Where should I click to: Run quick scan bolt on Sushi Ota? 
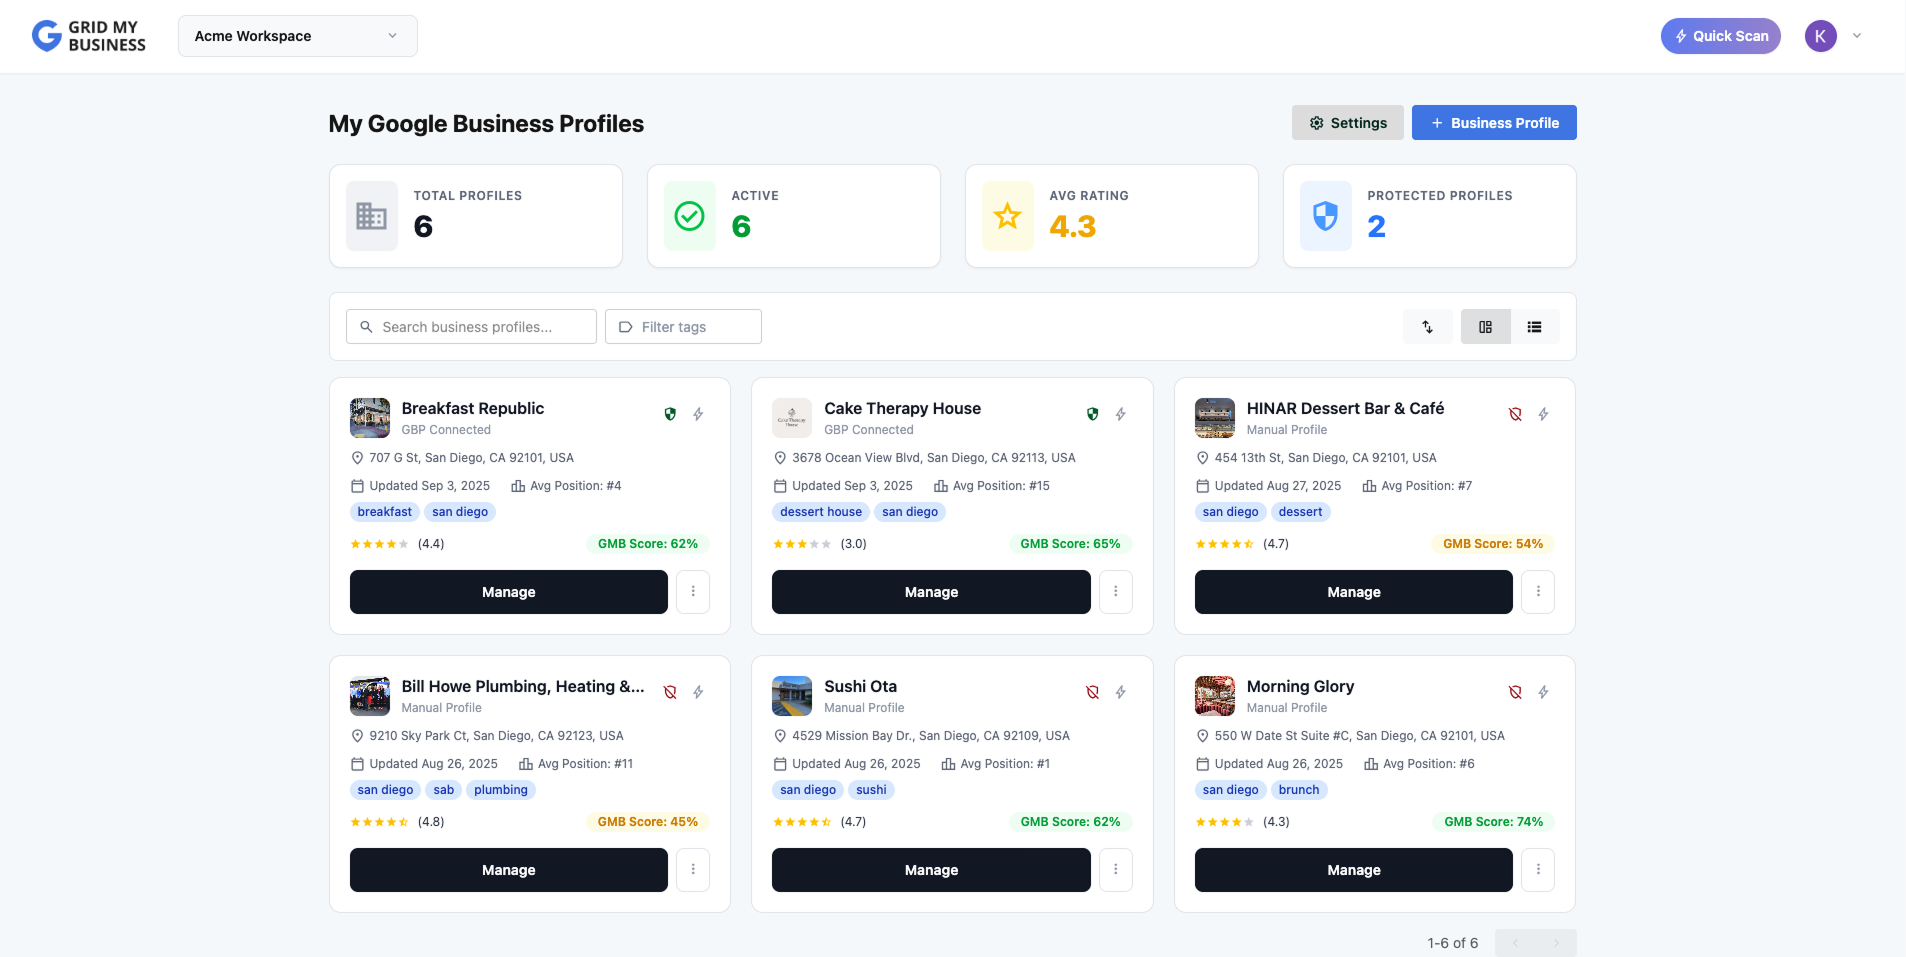tap(1120, 692)
